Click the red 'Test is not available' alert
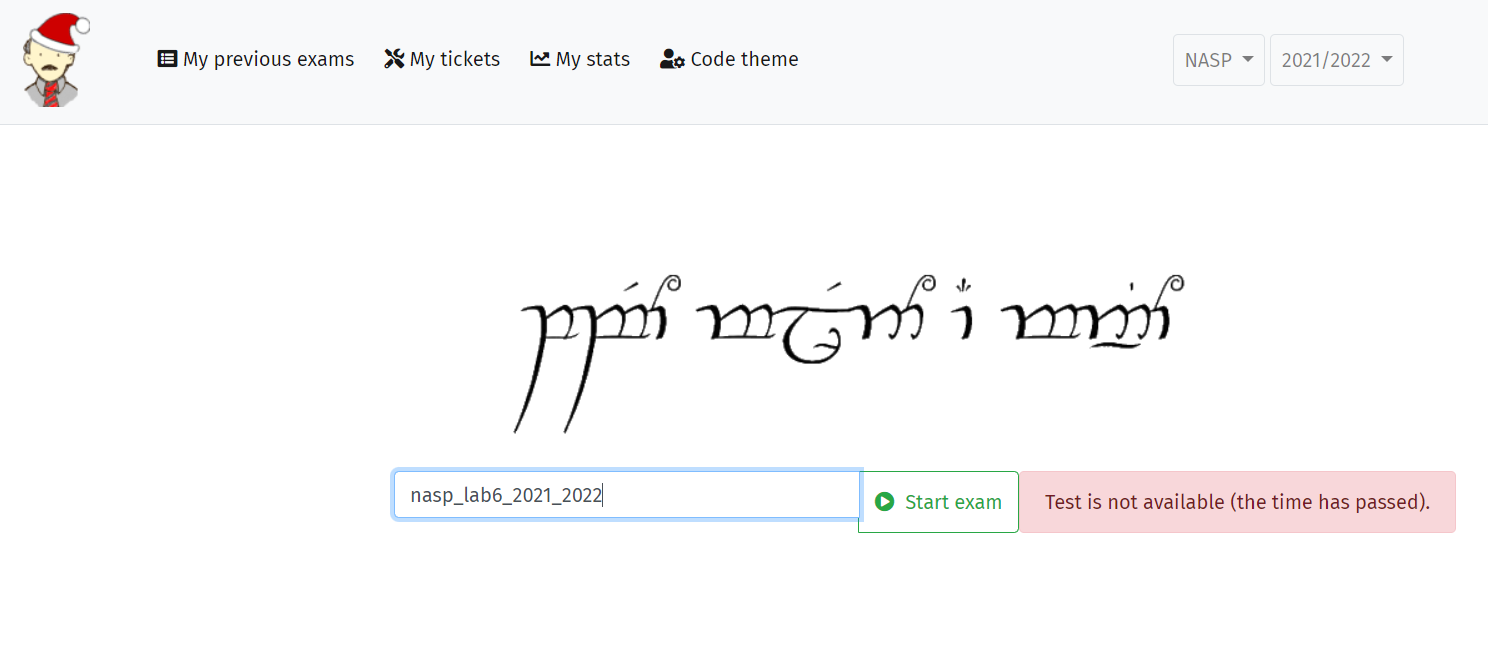The width and height of the screenshot is (1488, 671). [1238, 502]
